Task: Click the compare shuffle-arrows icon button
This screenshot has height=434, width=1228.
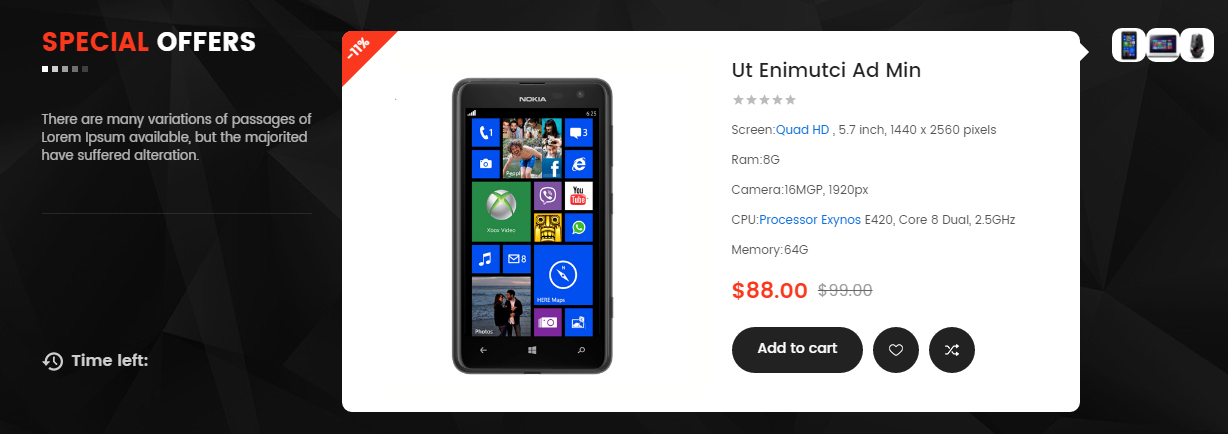Action: pyautogui.click(x=952, y=350)
